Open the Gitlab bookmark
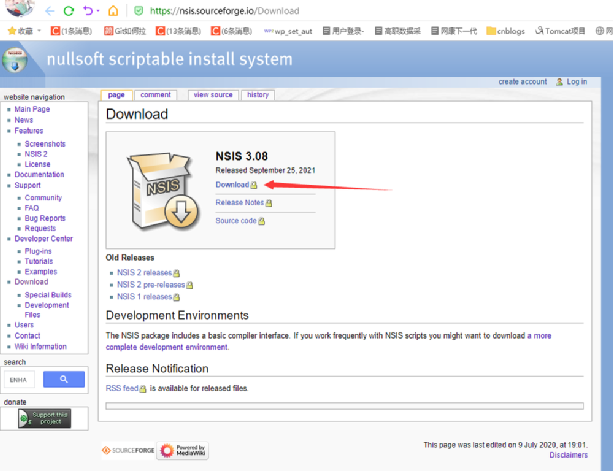The height and width of the screenshot is (471, 613). point(125,31)
